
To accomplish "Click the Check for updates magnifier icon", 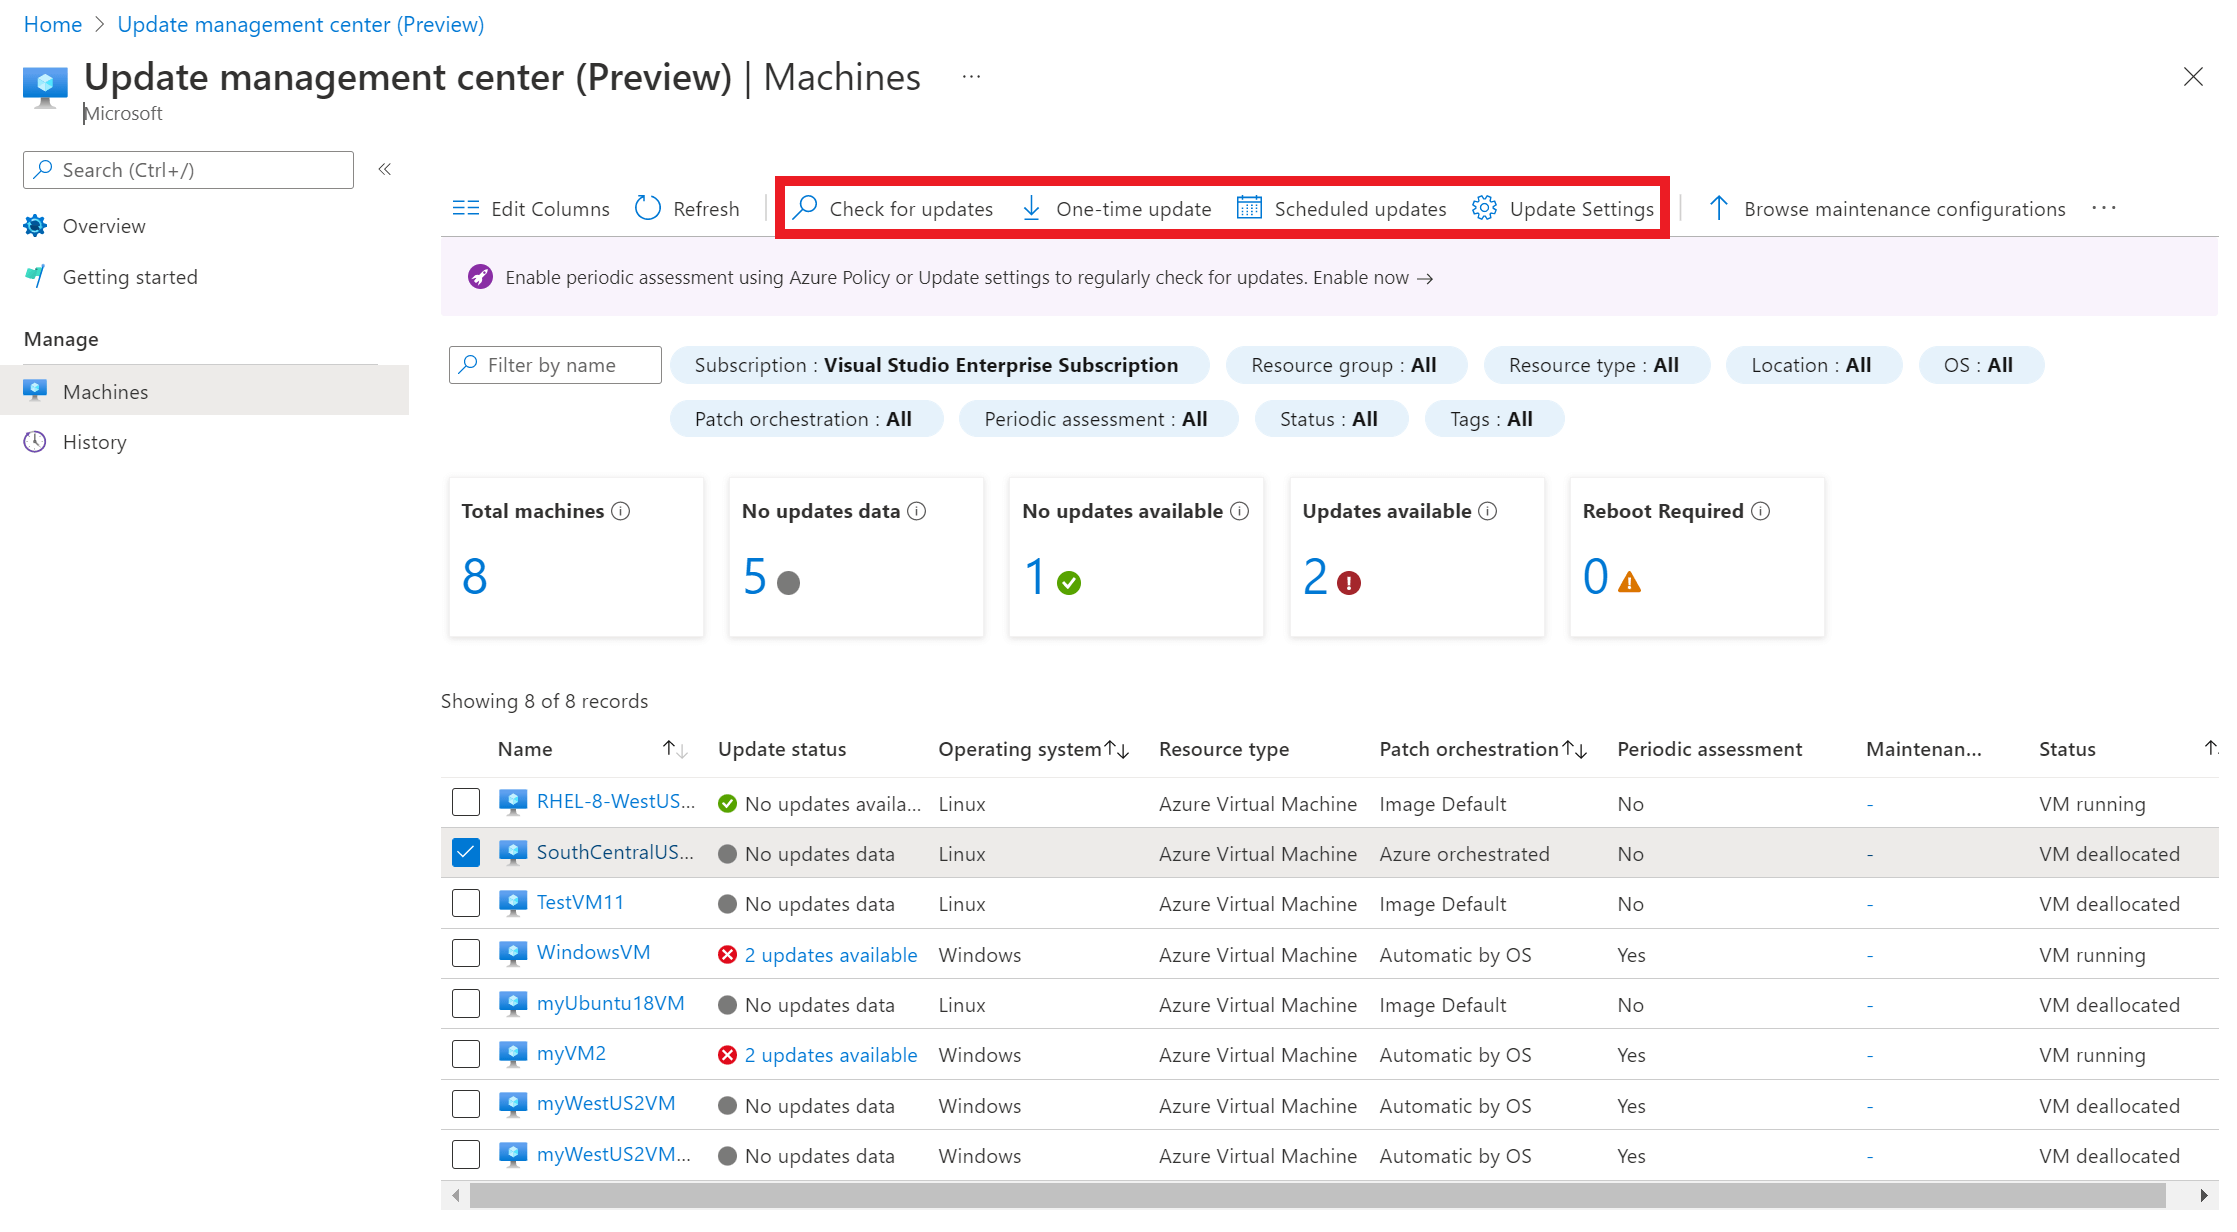I will [x=805, y=208].
